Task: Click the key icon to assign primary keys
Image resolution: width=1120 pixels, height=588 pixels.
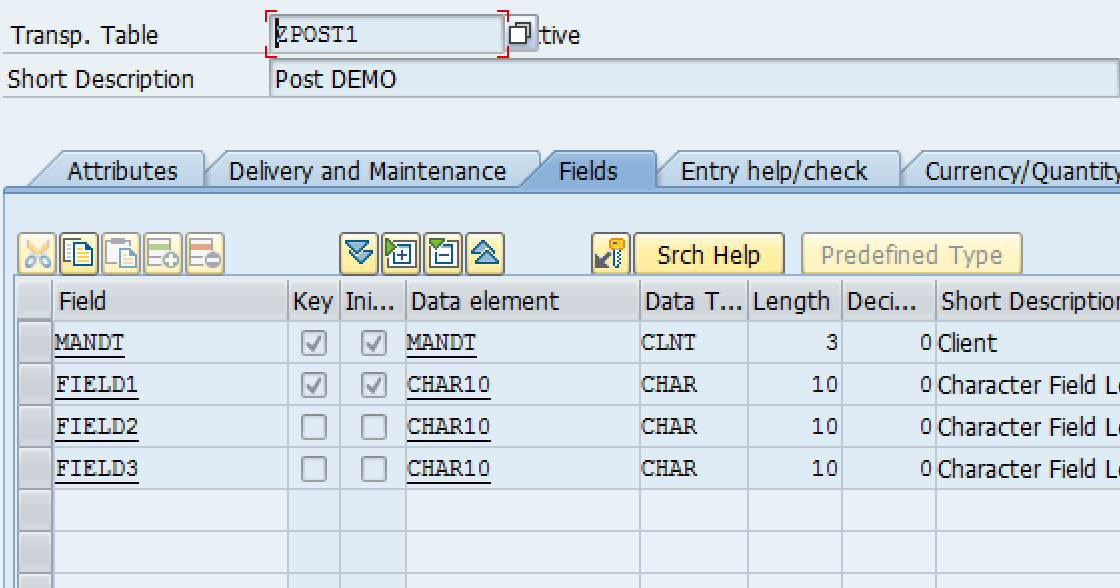Action: tap(610, 253)
